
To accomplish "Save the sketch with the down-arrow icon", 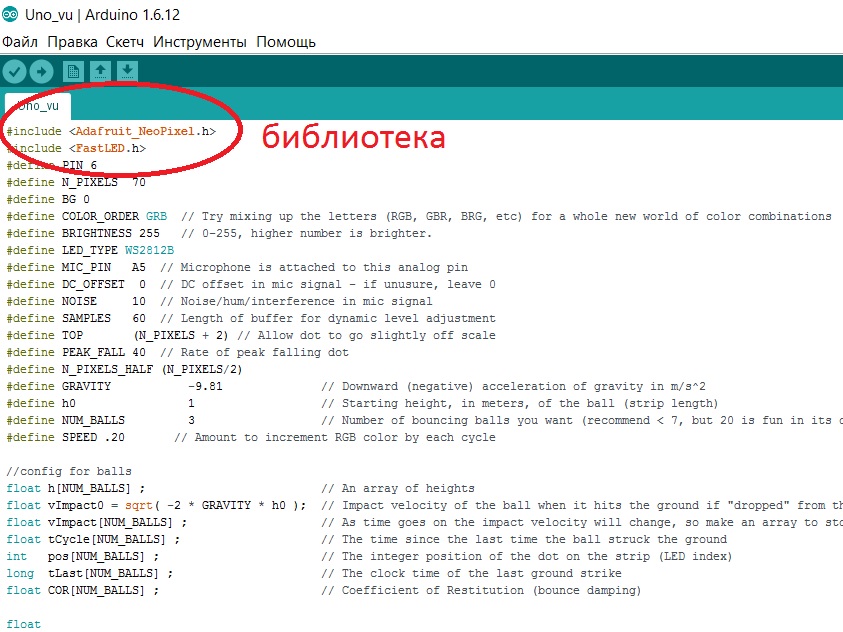I will pyautogui.click(x=127, y=71).
